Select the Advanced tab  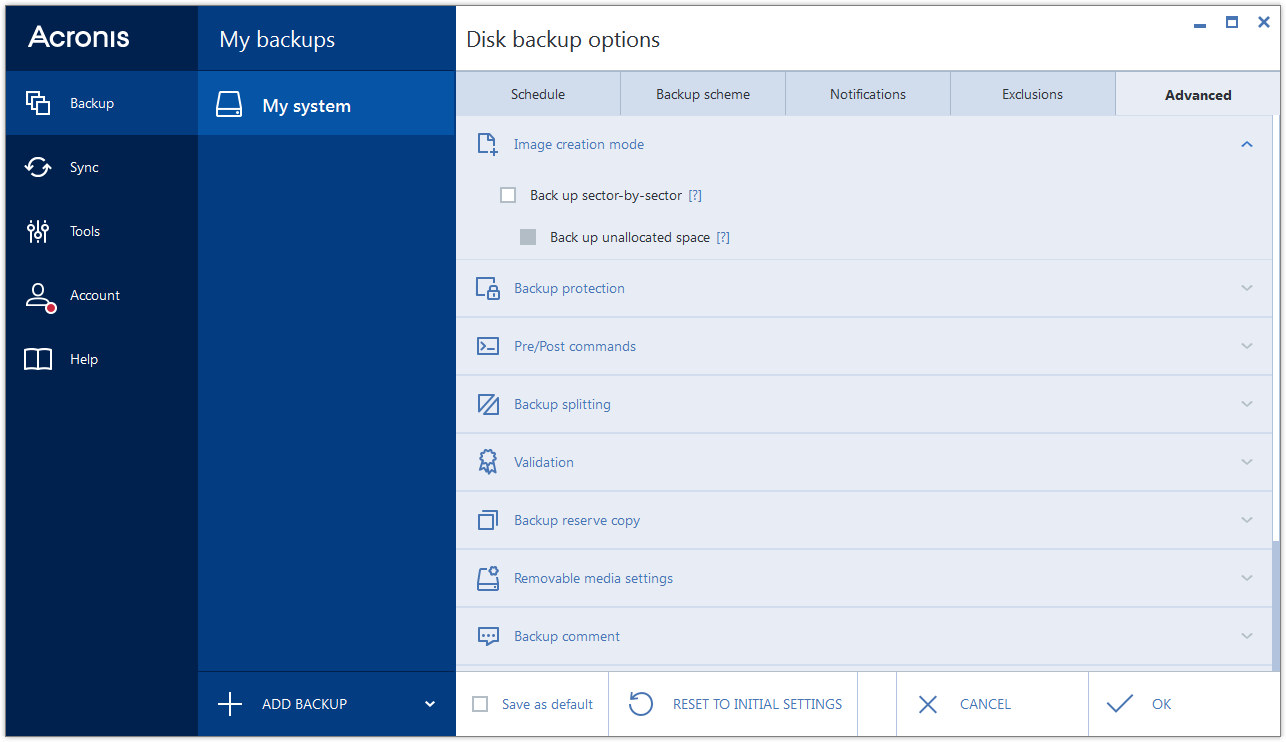[x=1198, y=94]
